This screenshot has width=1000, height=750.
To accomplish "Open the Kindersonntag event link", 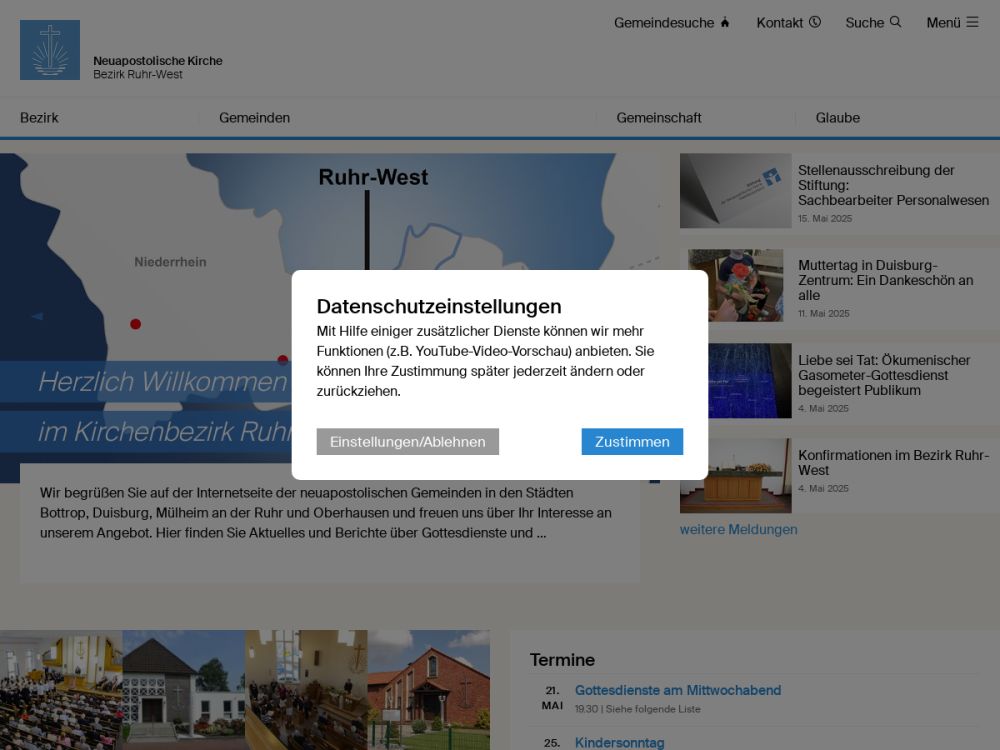I will tap(619, 742).
